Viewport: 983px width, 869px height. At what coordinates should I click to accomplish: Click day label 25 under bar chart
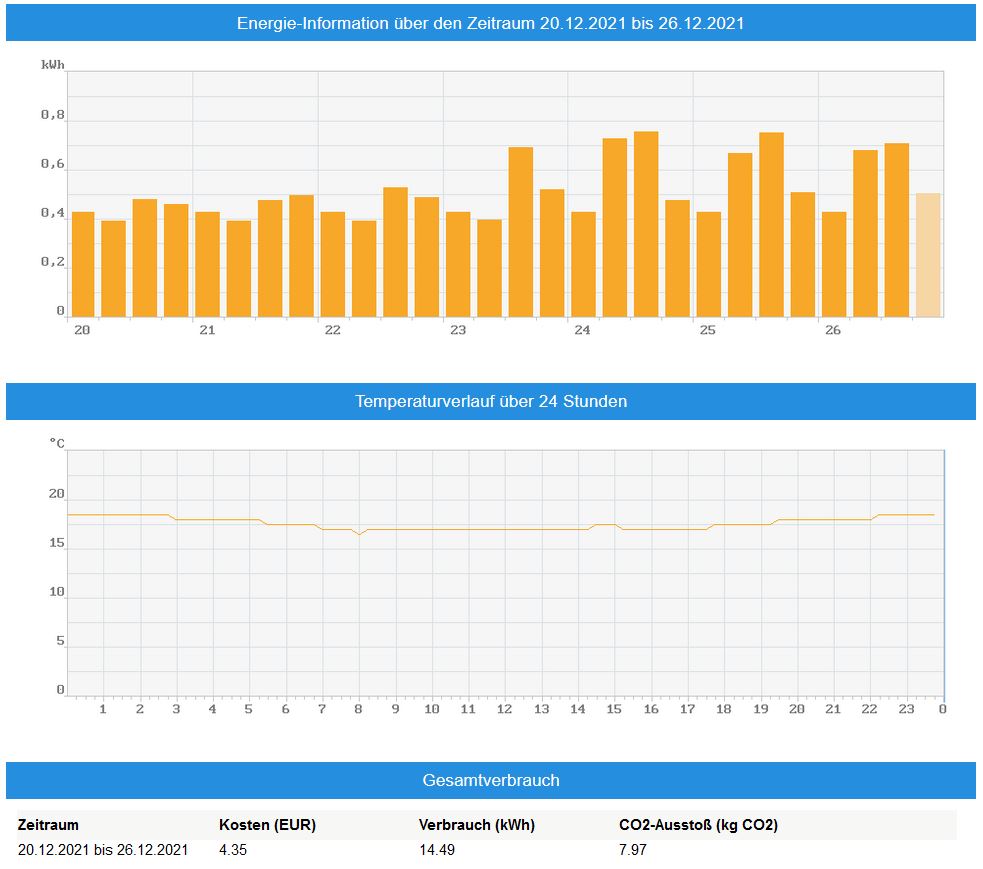pyautogui.click(x=708, y=330)
